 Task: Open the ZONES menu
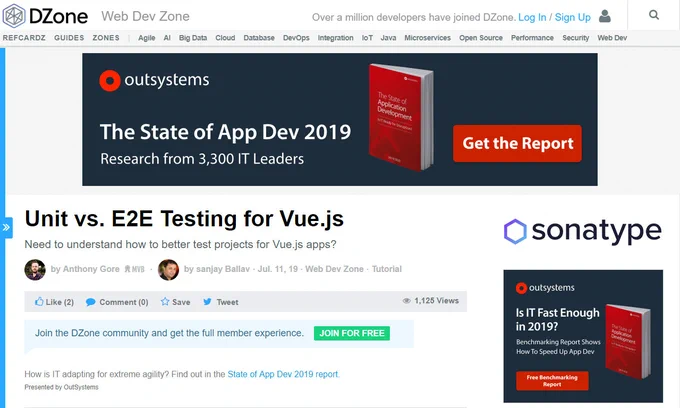(x=106, y=38)
